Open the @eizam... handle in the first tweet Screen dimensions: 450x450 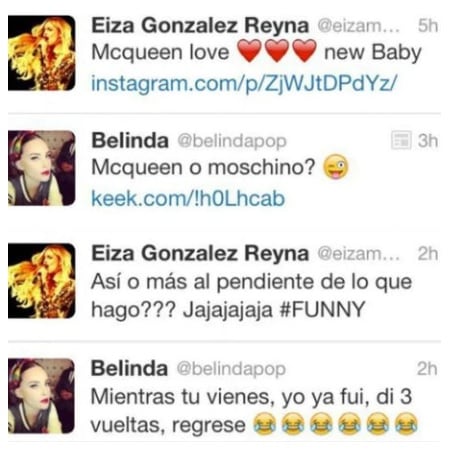(358, 26)
